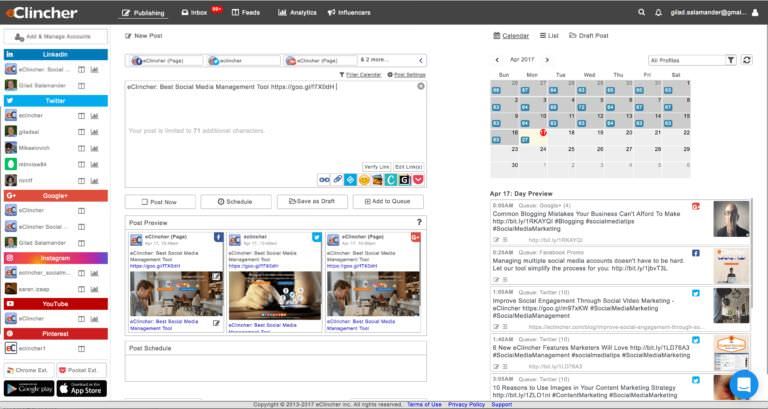
Task: Open the black G (Giphy) icon
Action: [x=404, y=180]
